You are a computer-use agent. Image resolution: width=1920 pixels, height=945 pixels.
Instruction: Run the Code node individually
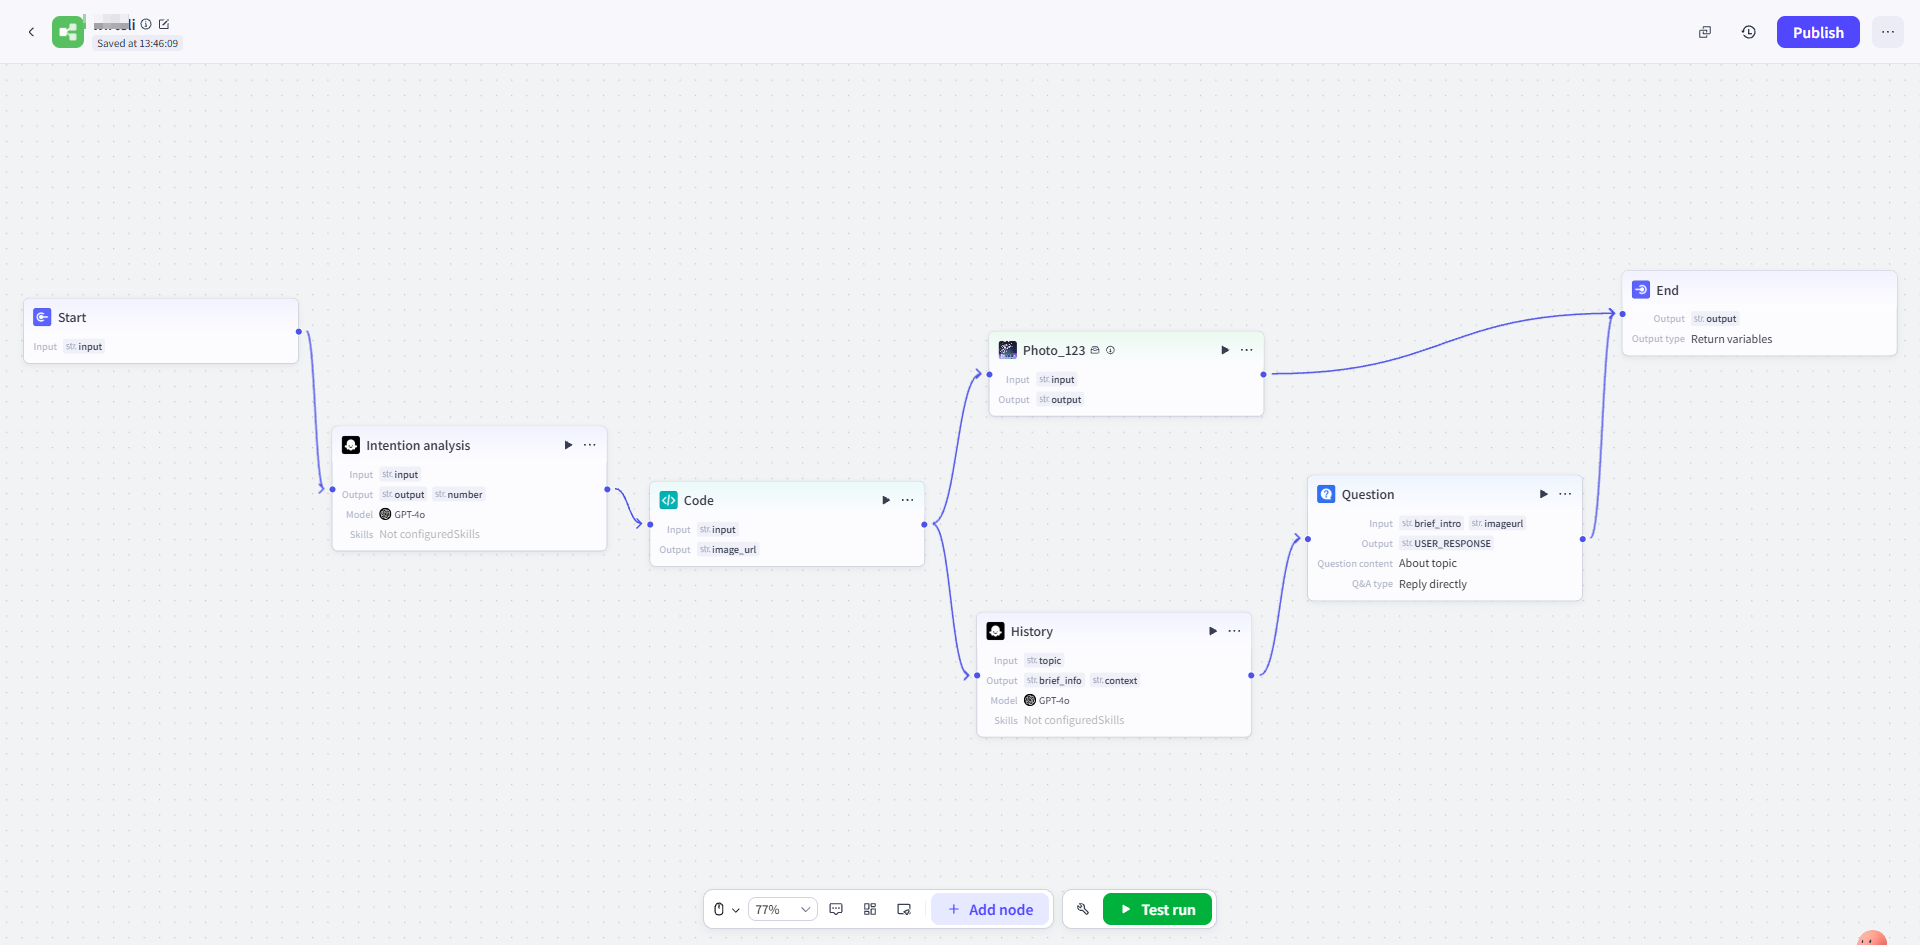pos(885,500)
